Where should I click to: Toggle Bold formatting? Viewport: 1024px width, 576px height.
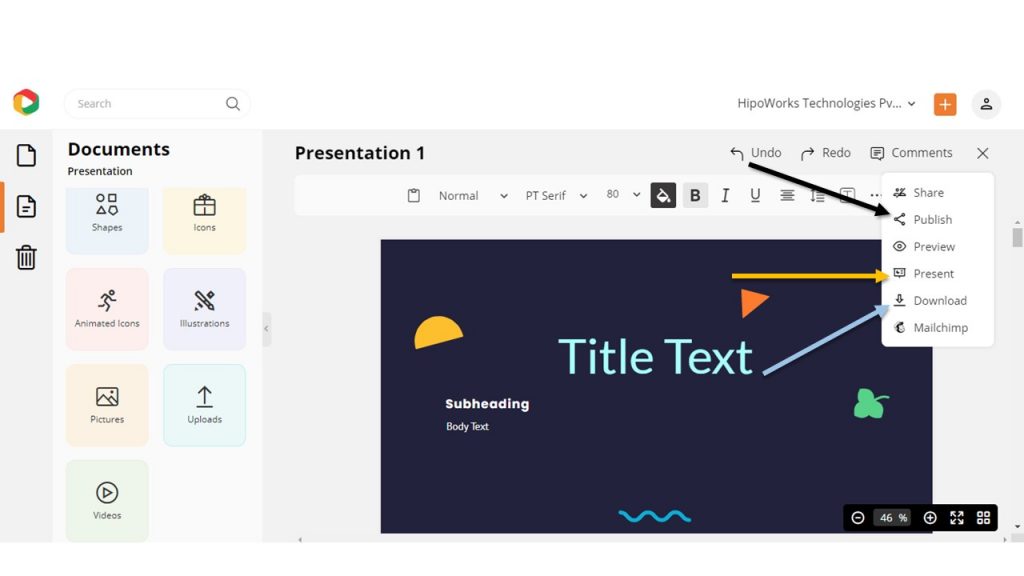coord(695,195)
